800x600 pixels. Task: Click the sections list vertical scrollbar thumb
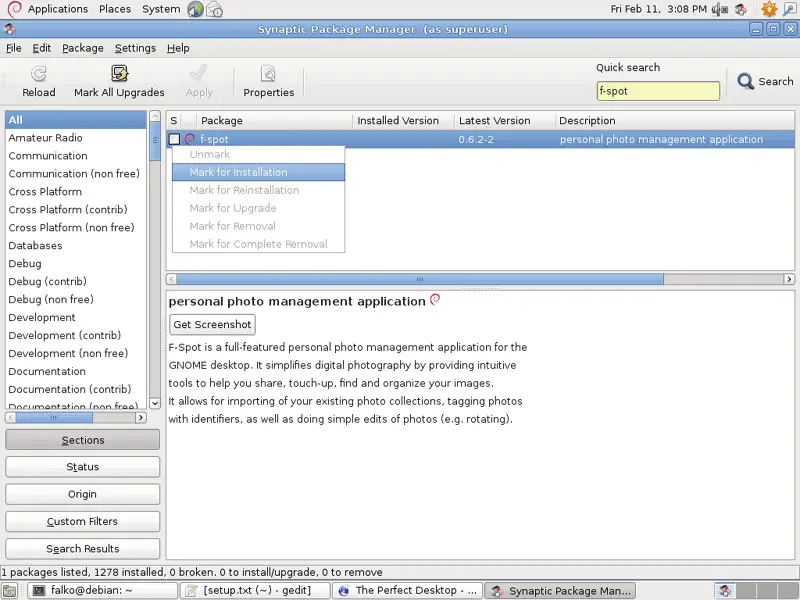click(x=155, y=141)
